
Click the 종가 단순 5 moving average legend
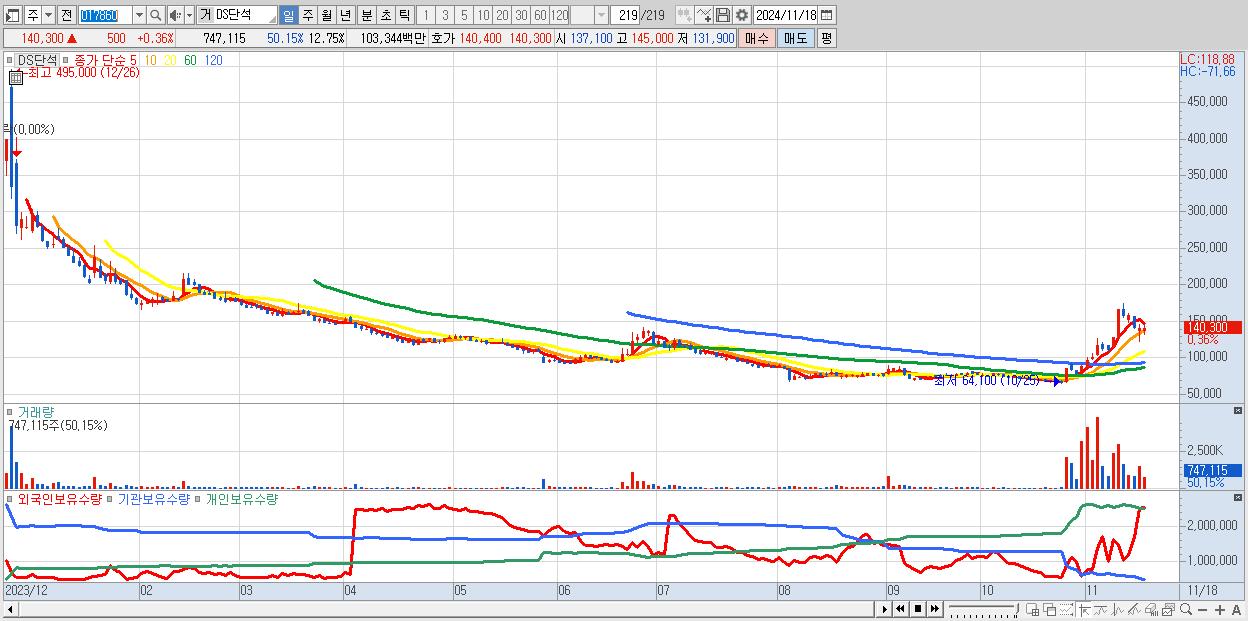[106, 60]
